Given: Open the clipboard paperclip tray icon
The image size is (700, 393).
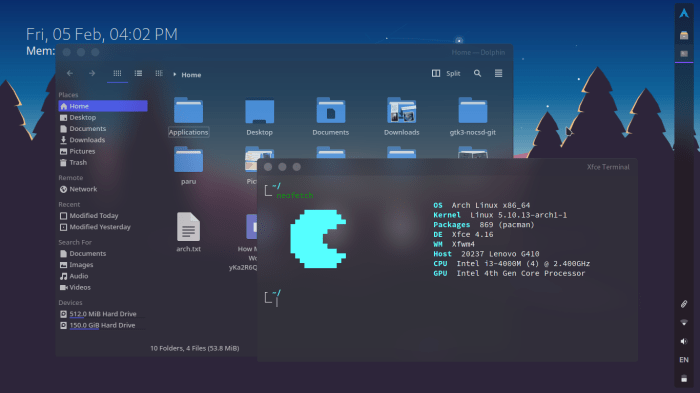Looking at the screenshot, I should [684, 304].
